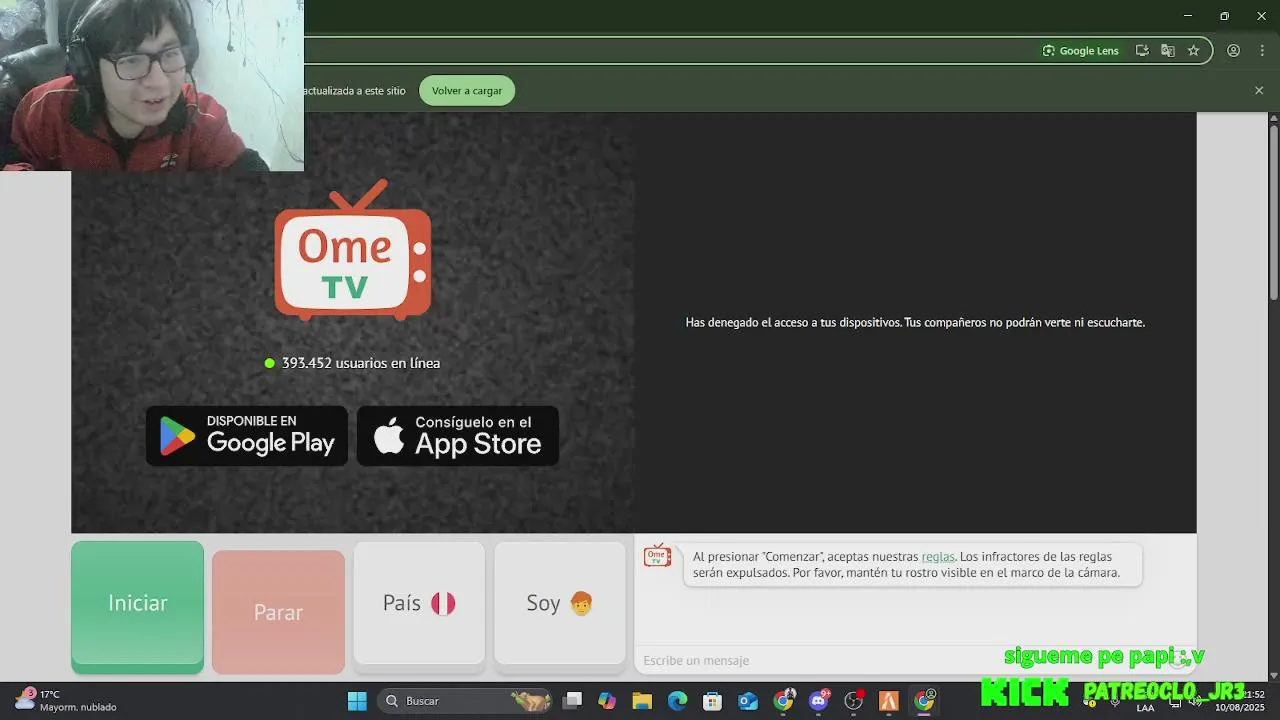Click the translate page icon
This screenshot has height=720, width=1280.
coord(1167,50)
